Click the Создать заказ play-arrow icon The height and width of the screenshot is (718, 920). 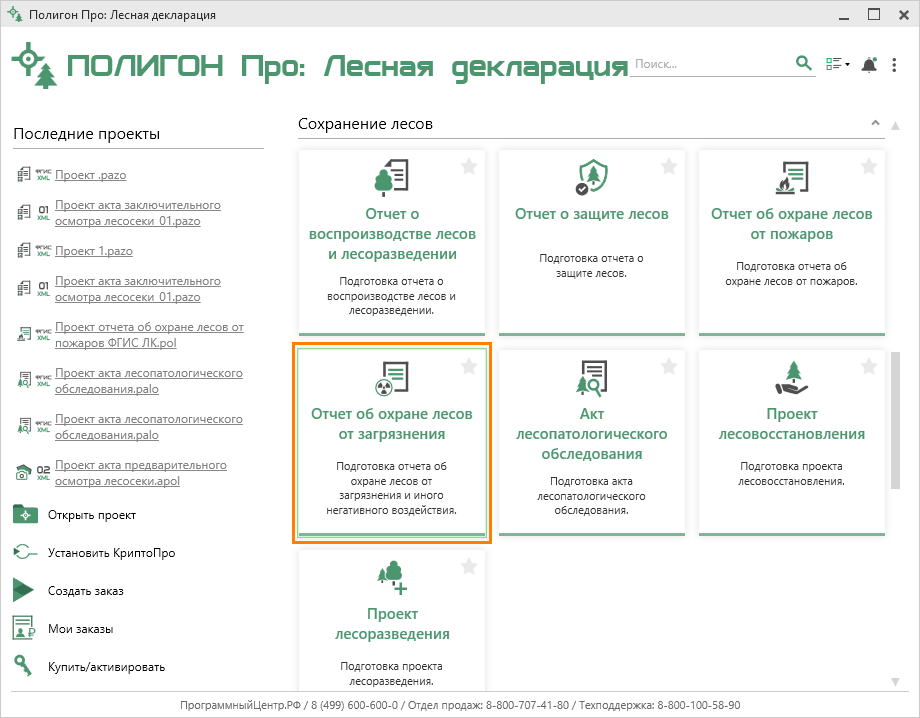coord(23,590)
